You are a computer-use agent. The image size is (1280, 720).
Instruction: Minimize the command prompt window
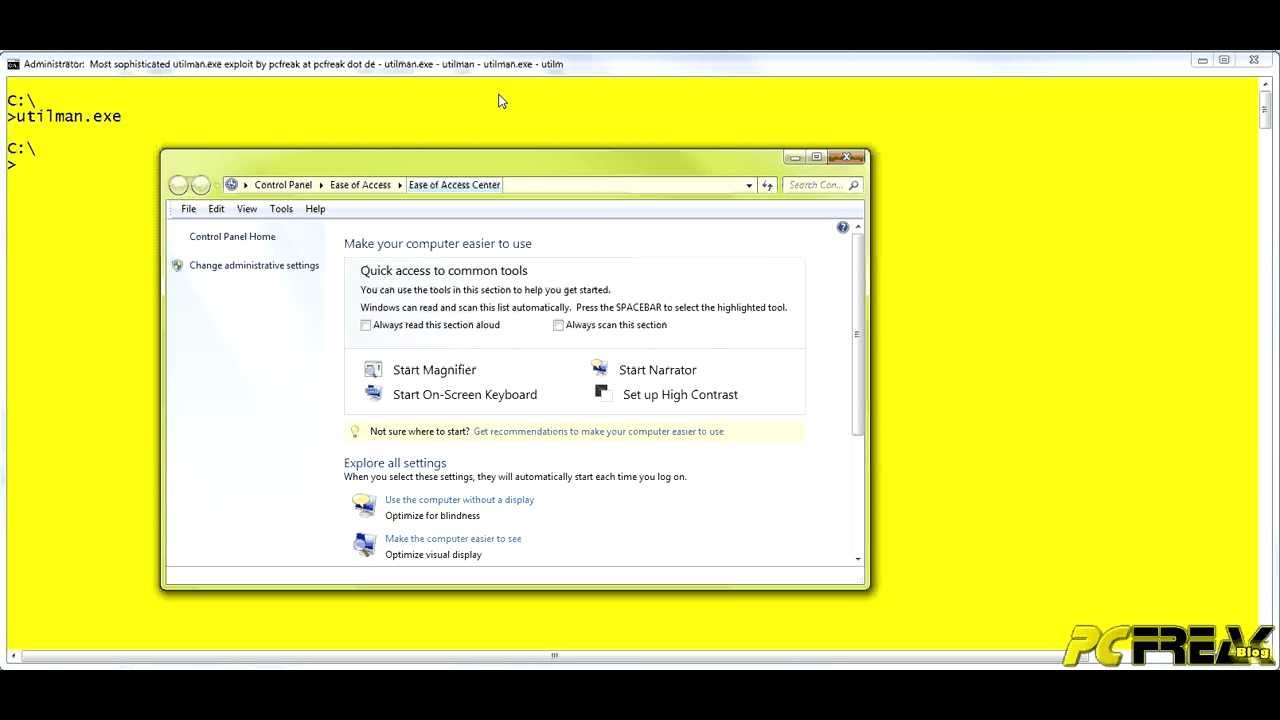1202,61
